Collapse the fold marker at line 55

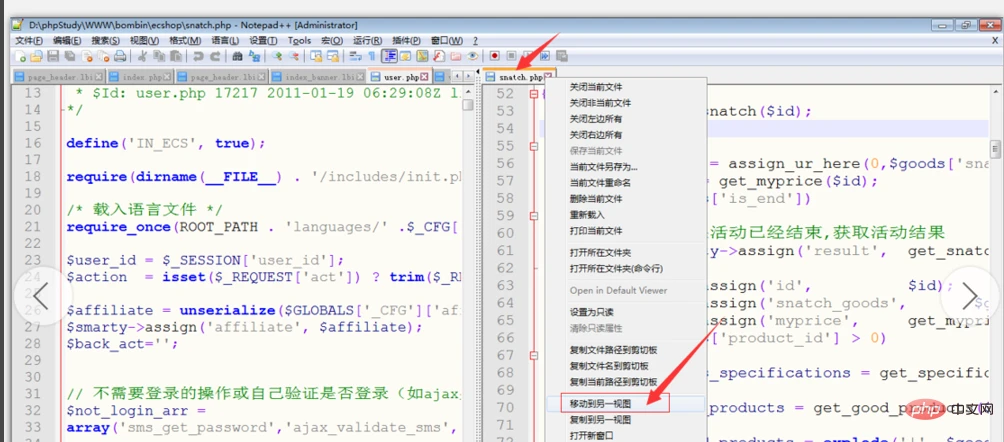point(534,146)
